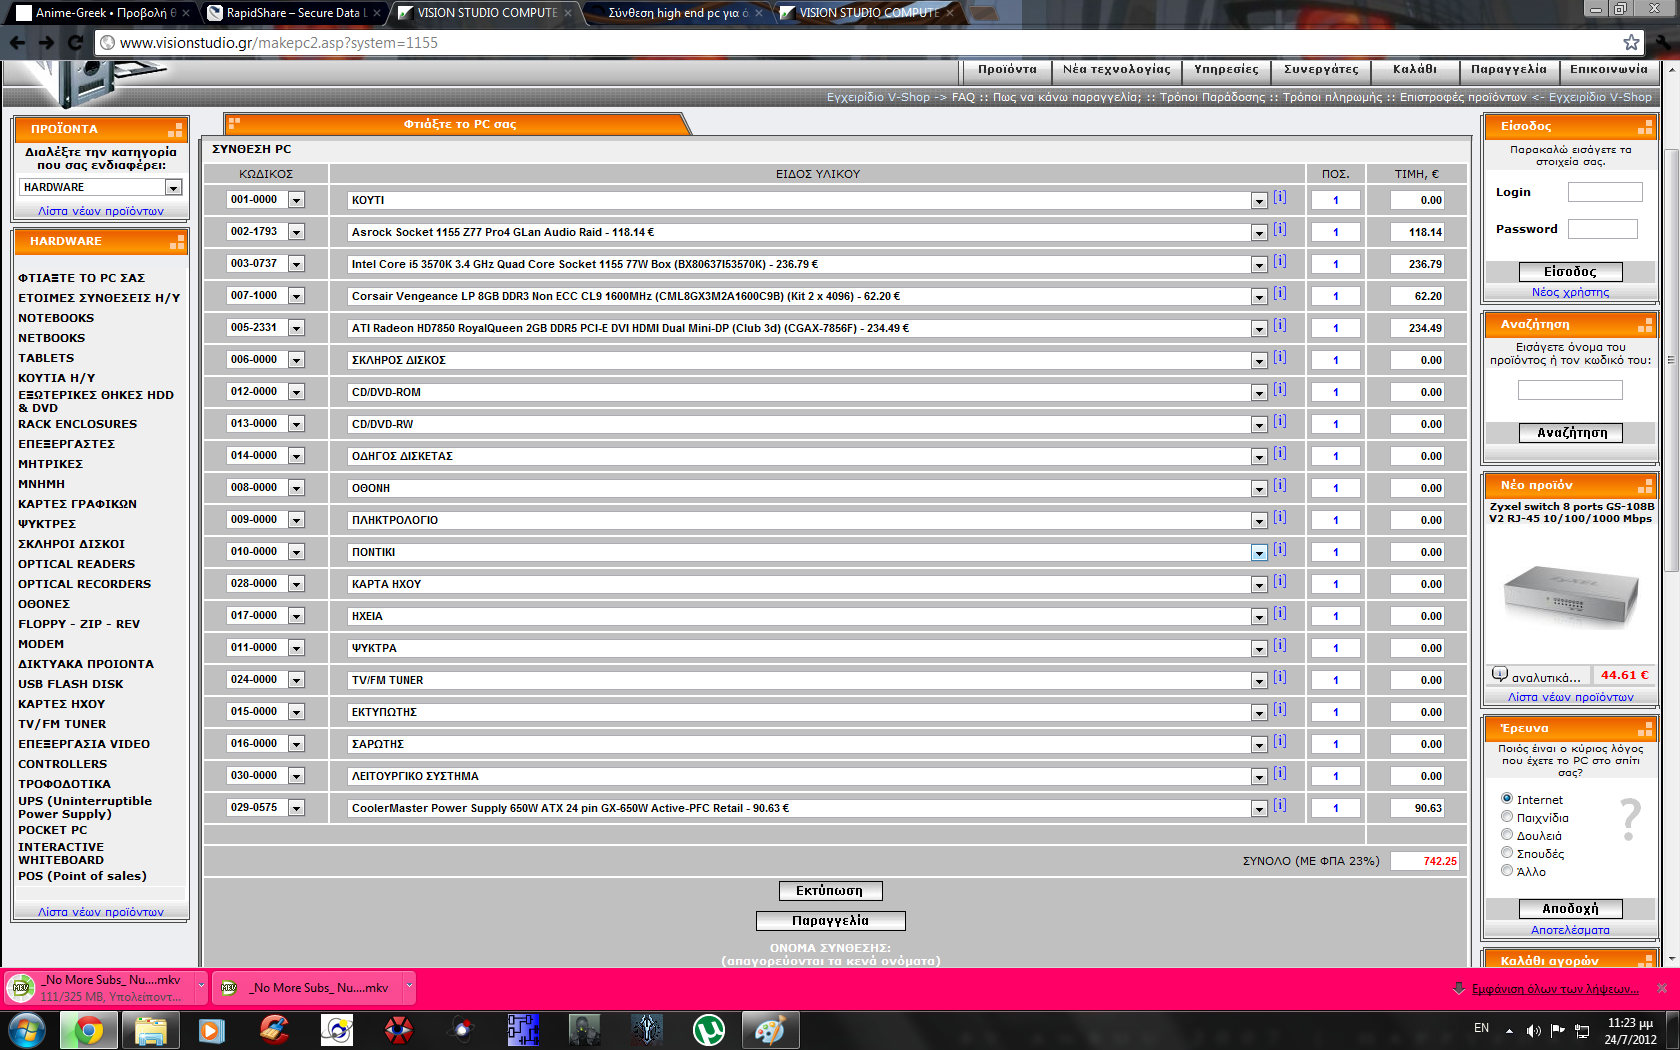Open the Καλάθι menu item

(x=1415, y=70)
